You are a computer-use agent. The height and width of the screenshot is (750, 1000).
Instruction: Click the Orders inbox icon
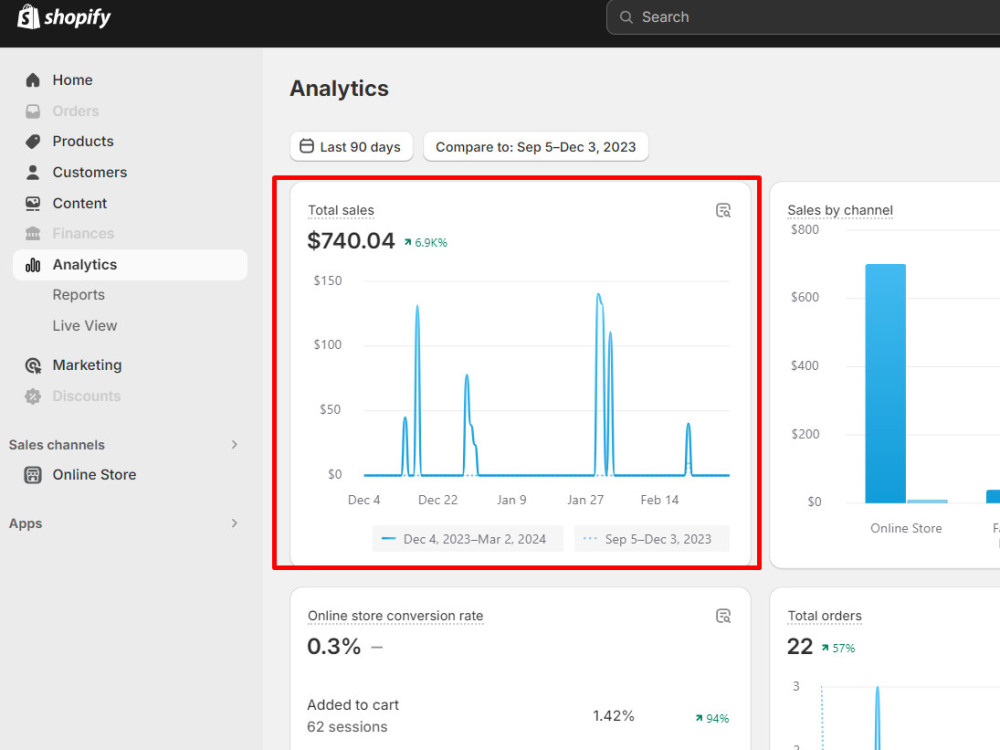(33, 111)
